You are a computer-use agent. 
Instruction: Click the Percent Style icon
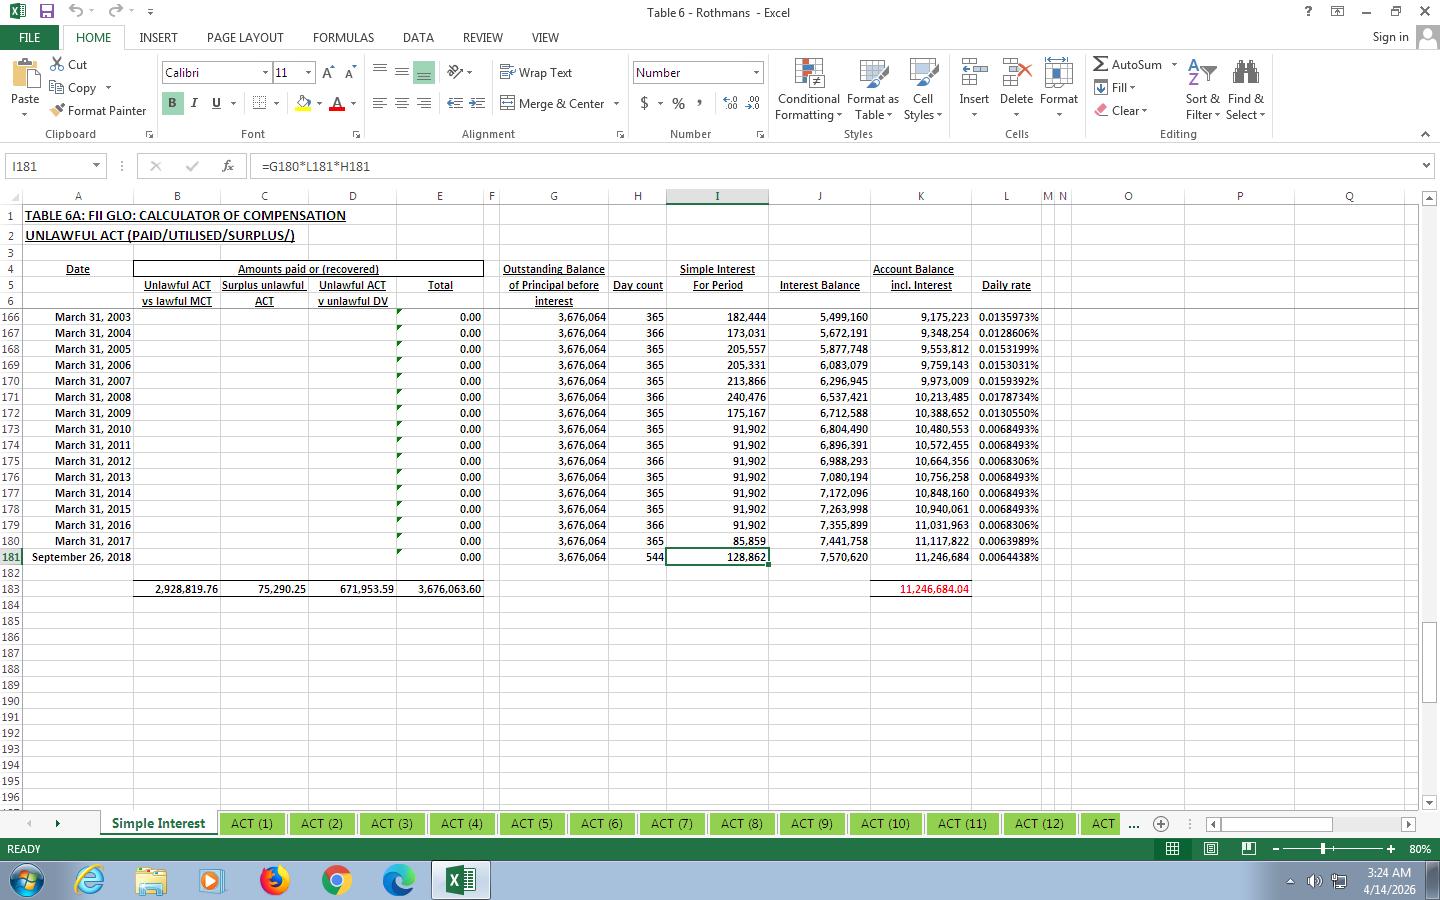click(x=678, y=103)
